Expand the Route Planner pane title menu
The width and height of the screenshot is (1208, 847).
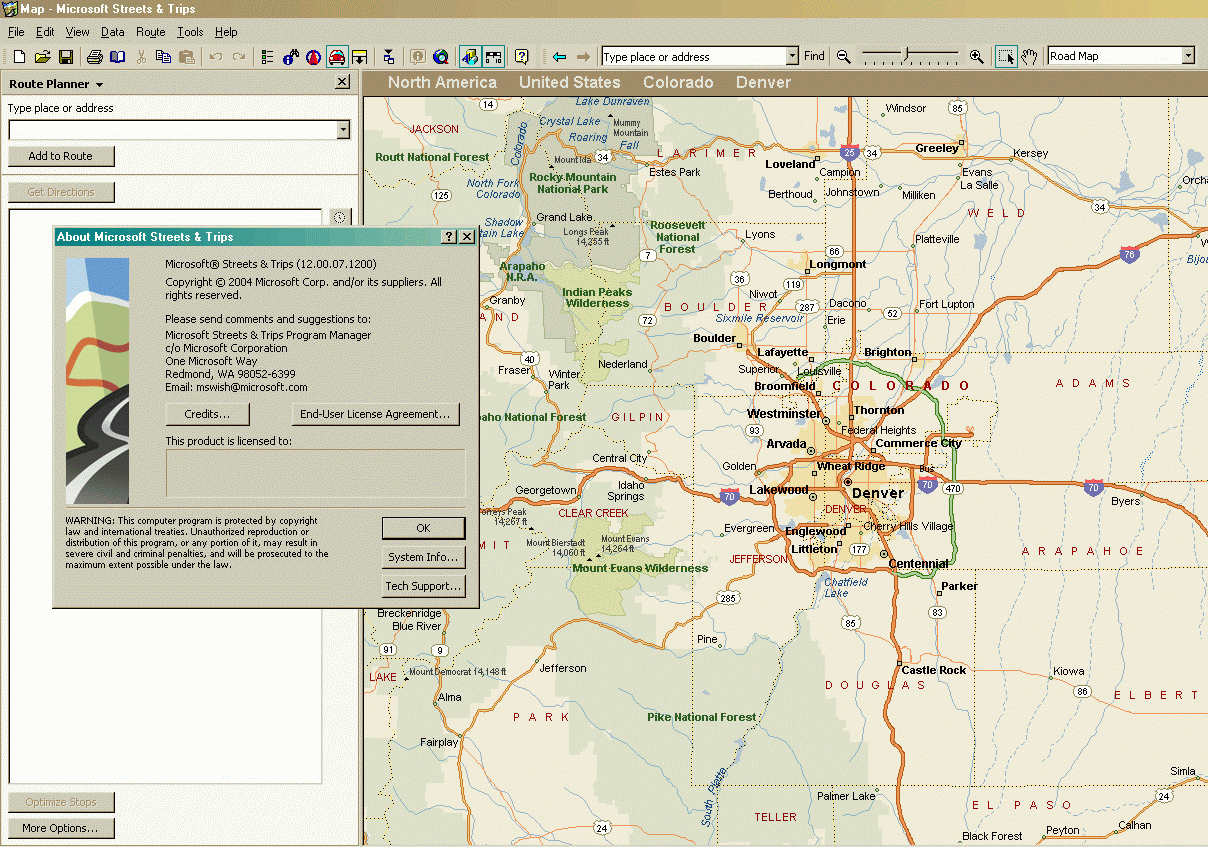point(99,85)
